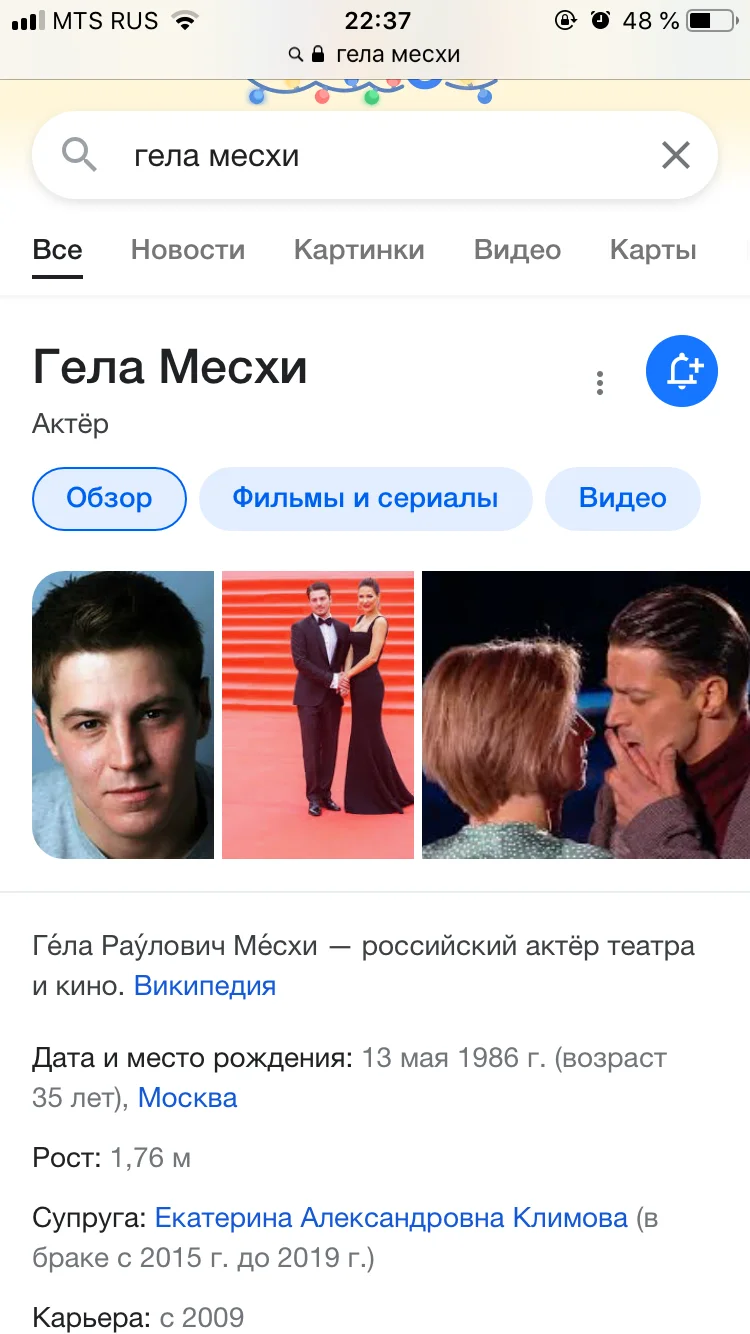Select the Видео chip below actor name
Image resolution: width=750 pixels, height=1334 pixels.
coord(623,498)
